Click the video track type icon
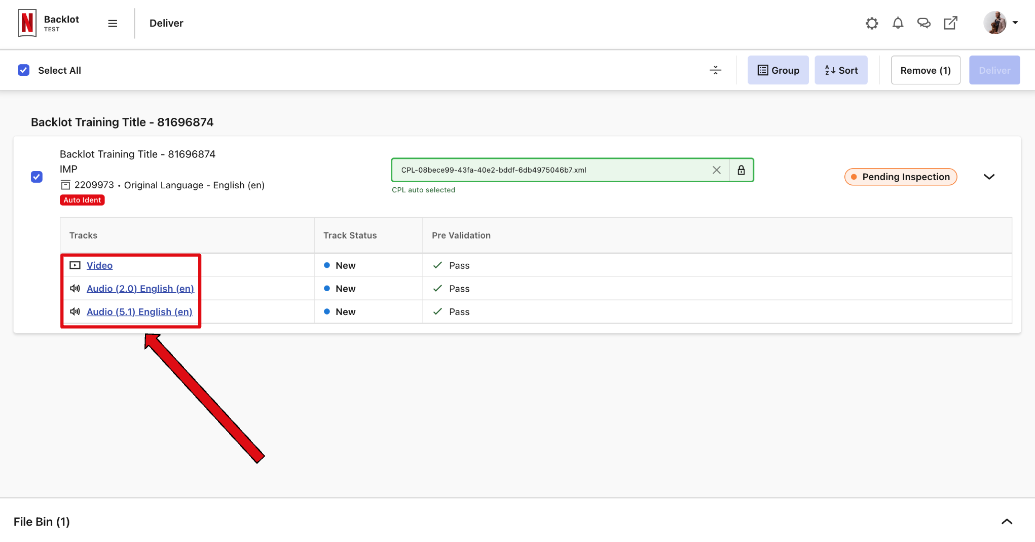The height and width of the screenshot is (542, 1035). tap(75, 265)
